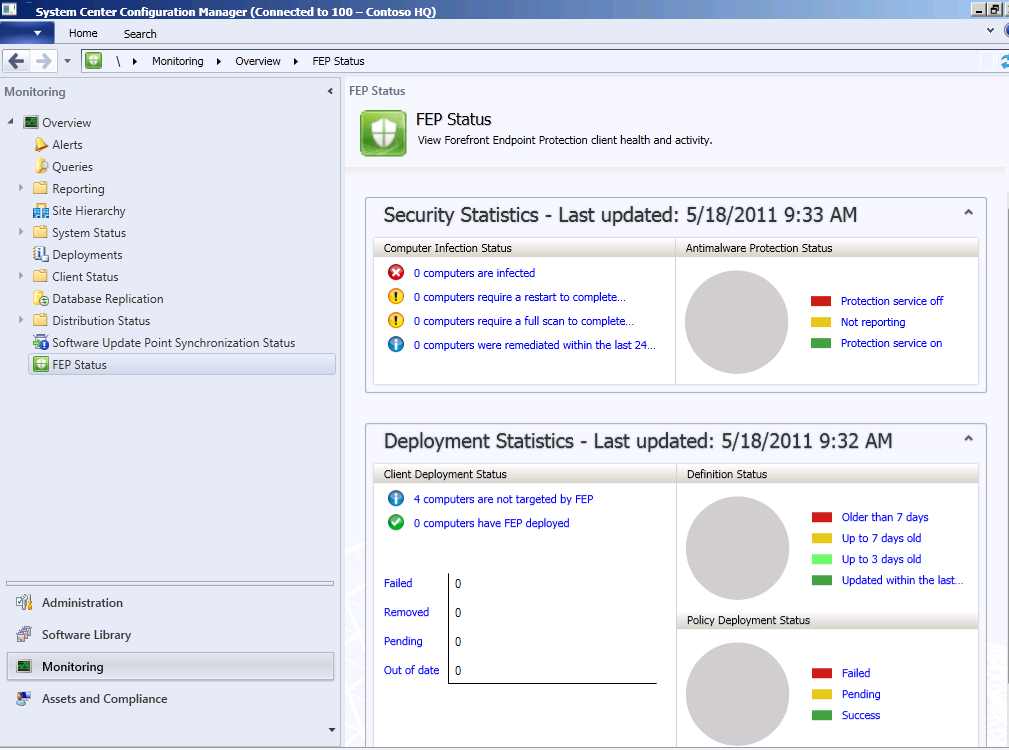
Task: Expand the Reporting folder node
Action: tap(21, 189)
